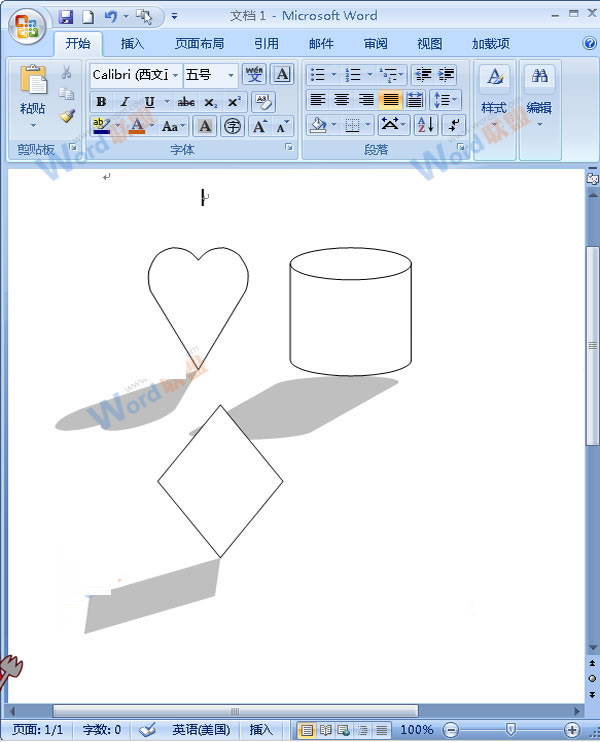Open the 视图 ribbon tab
600x742 pixels.
430,44
